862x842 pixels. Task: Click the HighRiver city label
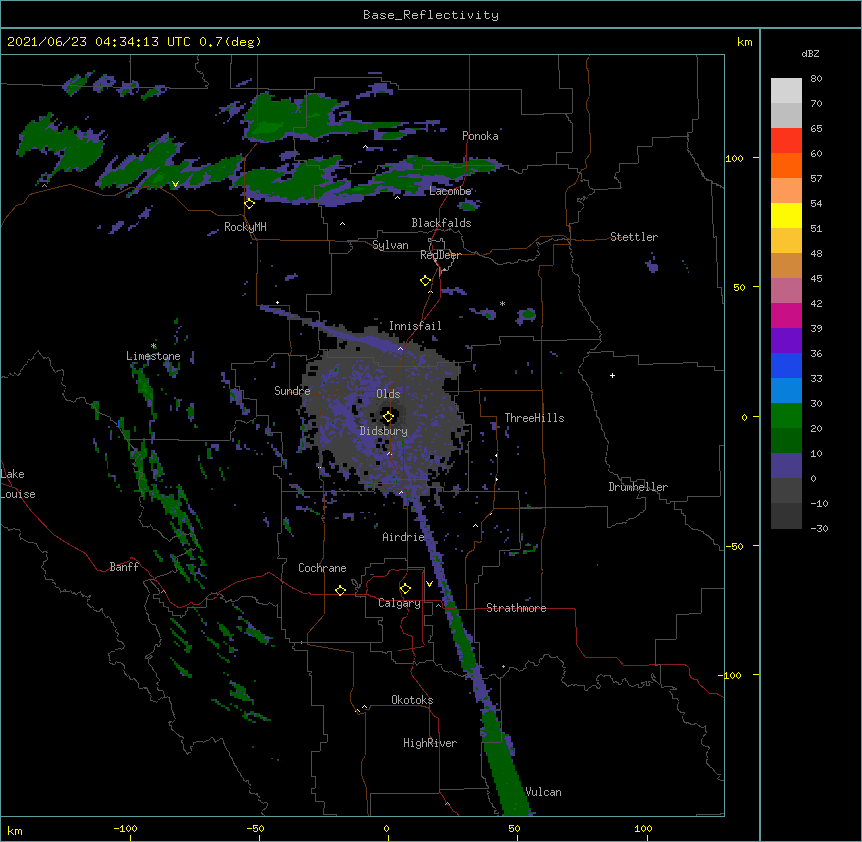pyautogui.click(x=430, y=743)
